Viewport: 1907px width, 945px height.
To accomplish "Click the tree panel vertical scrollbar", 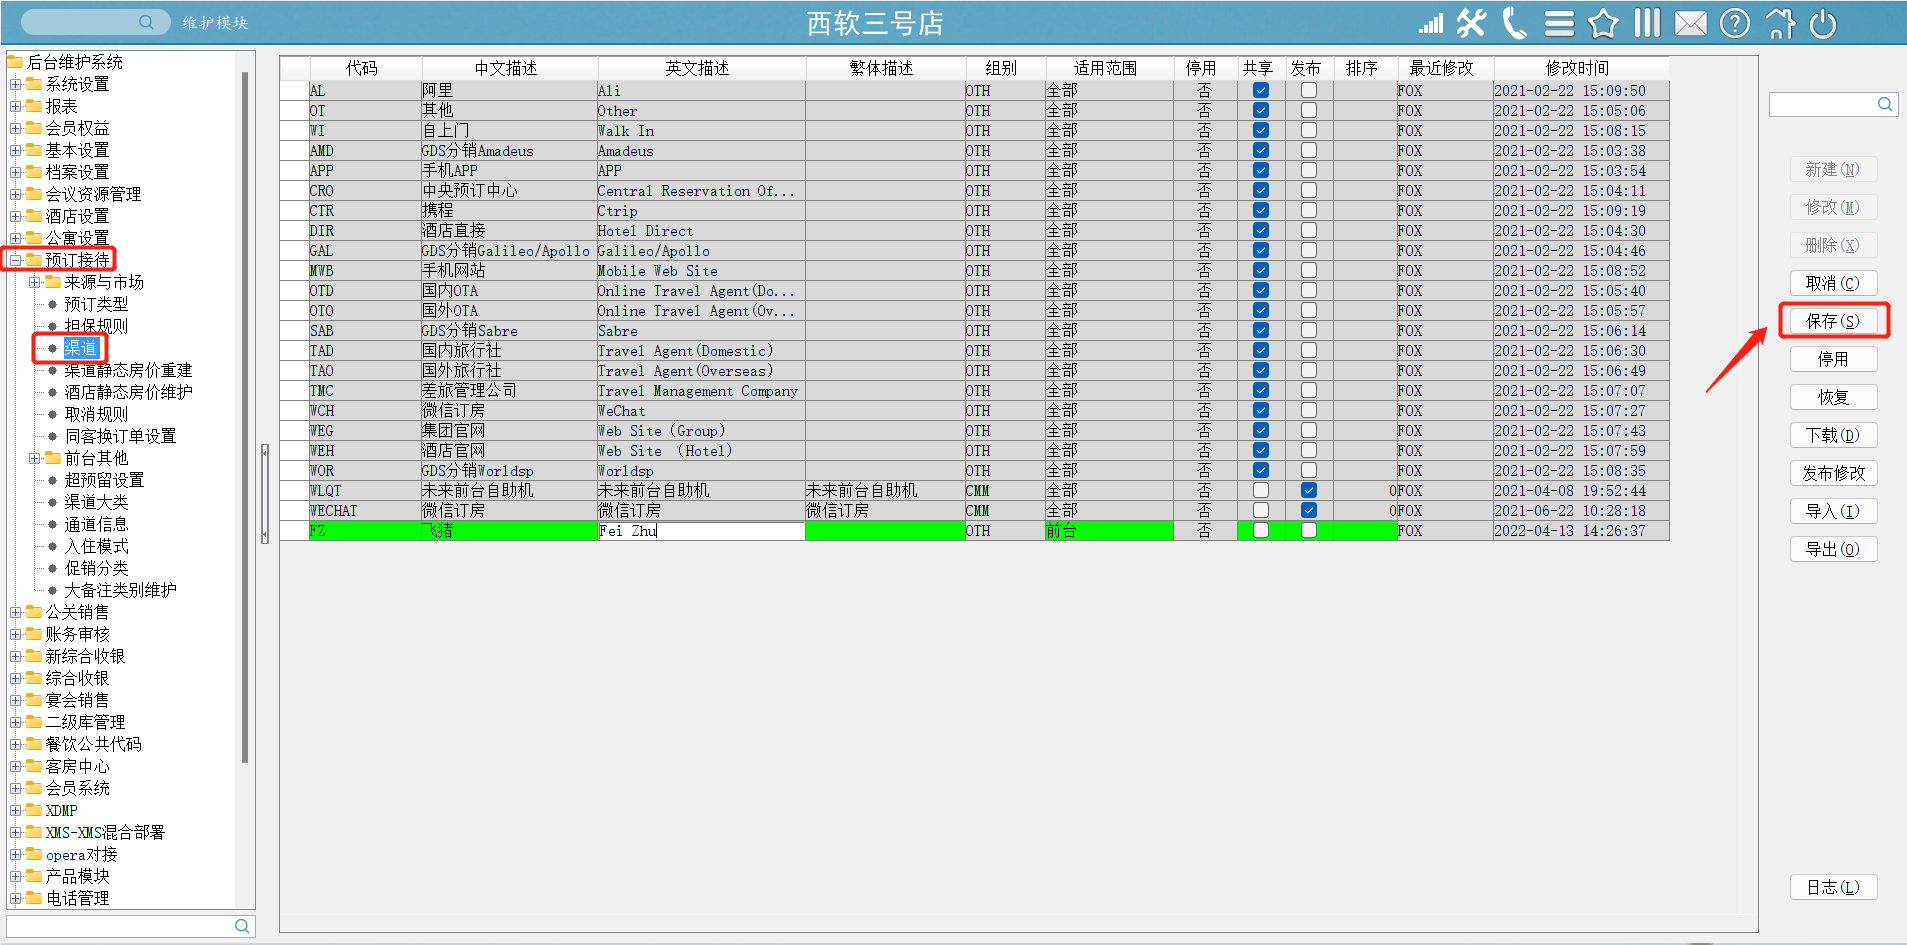I will (245, 417).
